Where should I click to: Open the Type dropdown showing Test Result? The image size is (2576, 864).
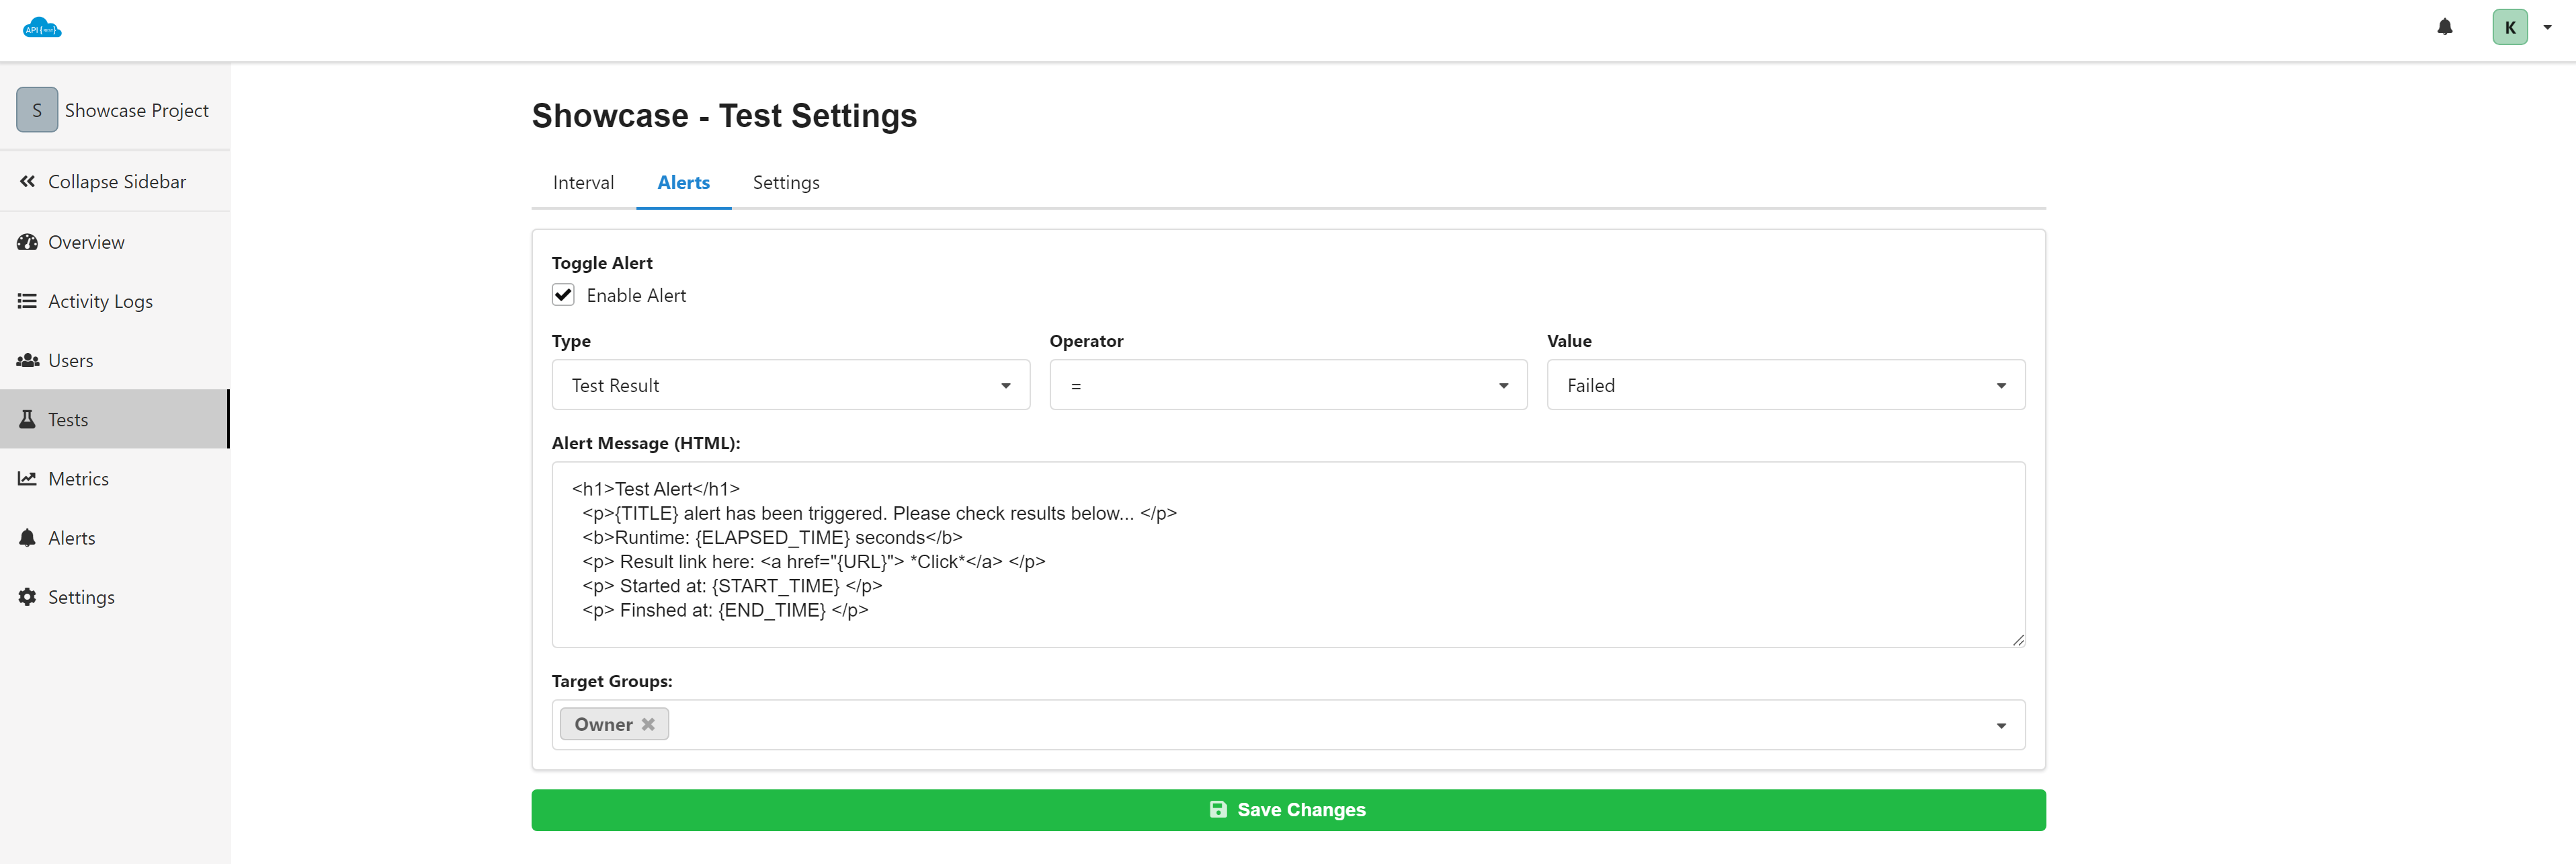pyautogui.click(x=790, y=385)
